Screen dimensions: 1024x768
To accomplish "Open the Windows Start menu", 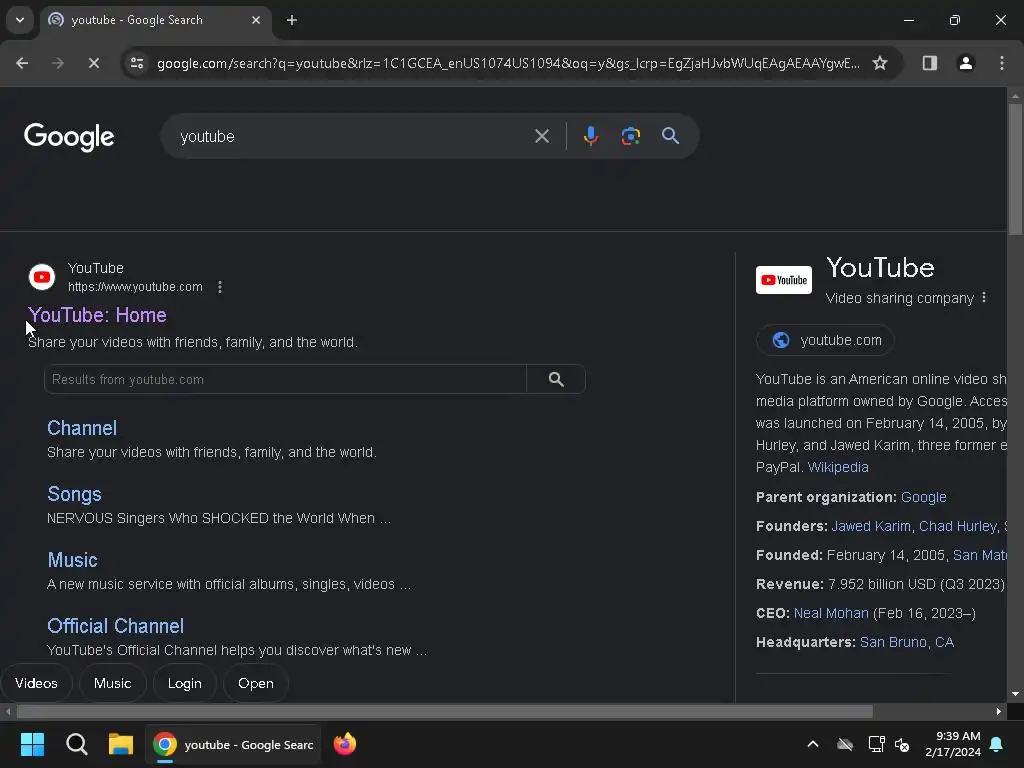I will pyautogui.click(x=32, y=744).
